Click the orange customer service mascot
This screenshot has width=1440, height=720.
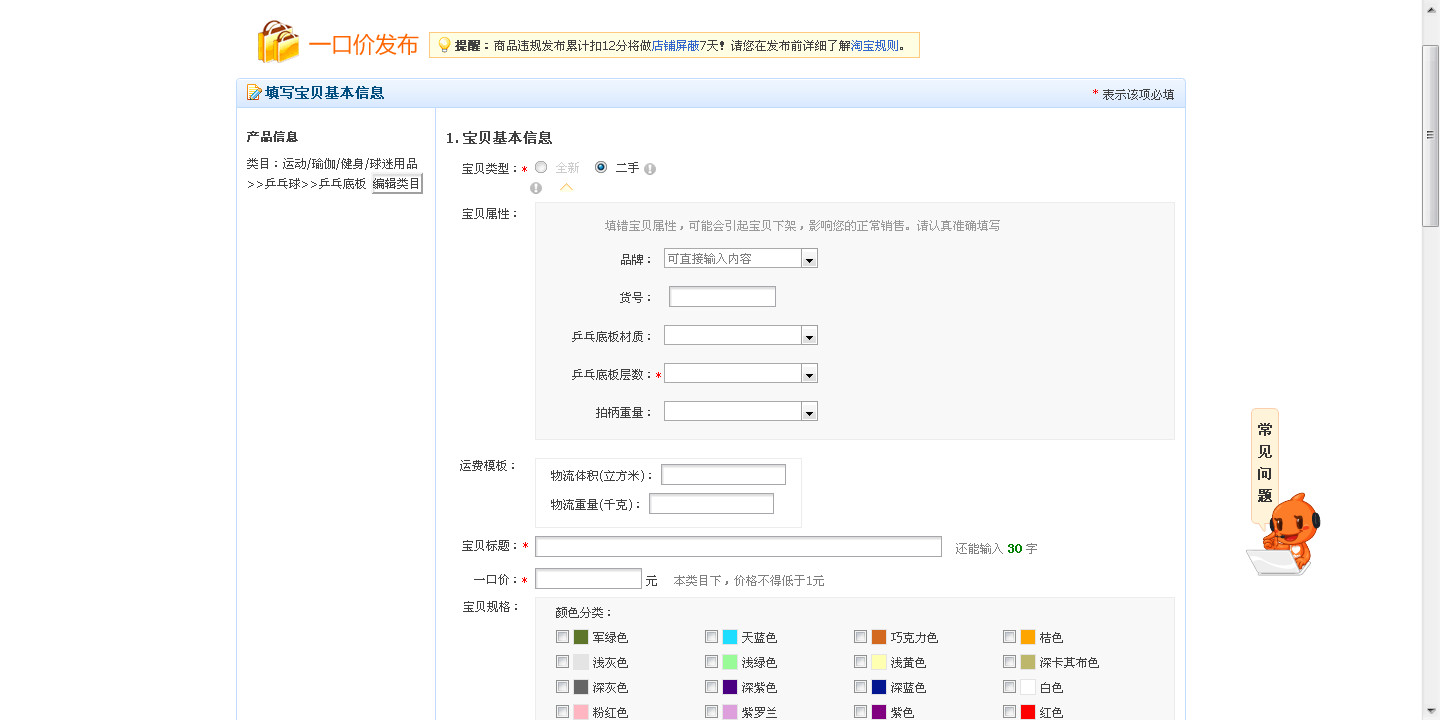pyautogui.click(x=1285, y=535)
